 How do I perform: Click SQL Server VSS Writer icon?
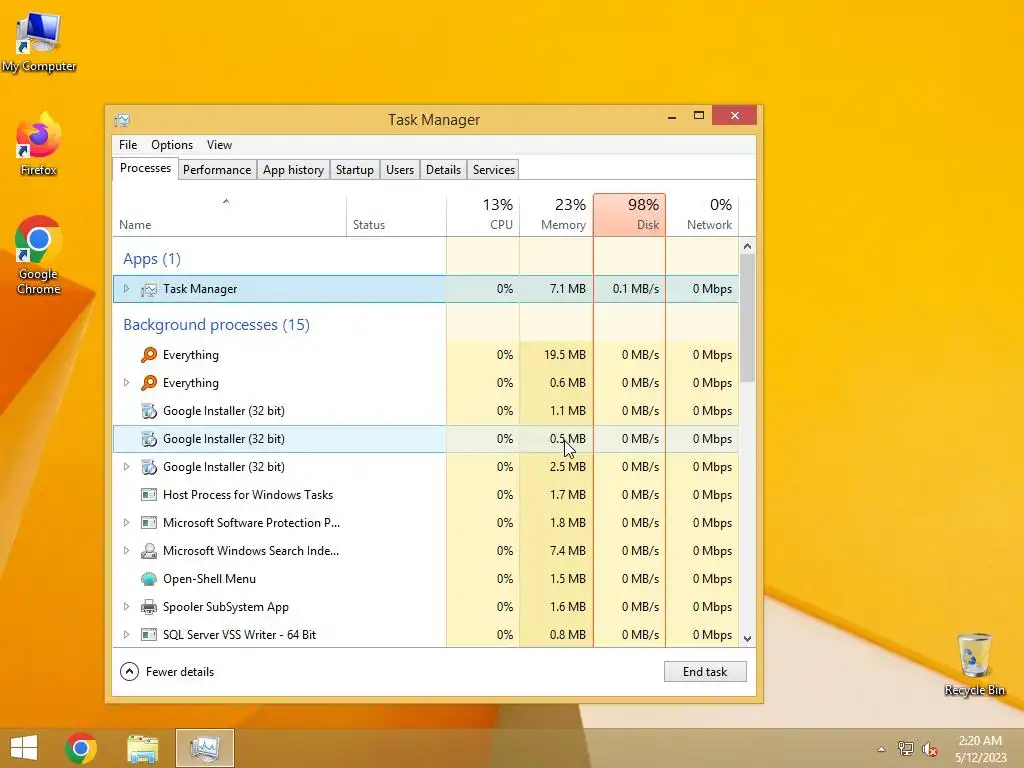click(x=149, y=635)
